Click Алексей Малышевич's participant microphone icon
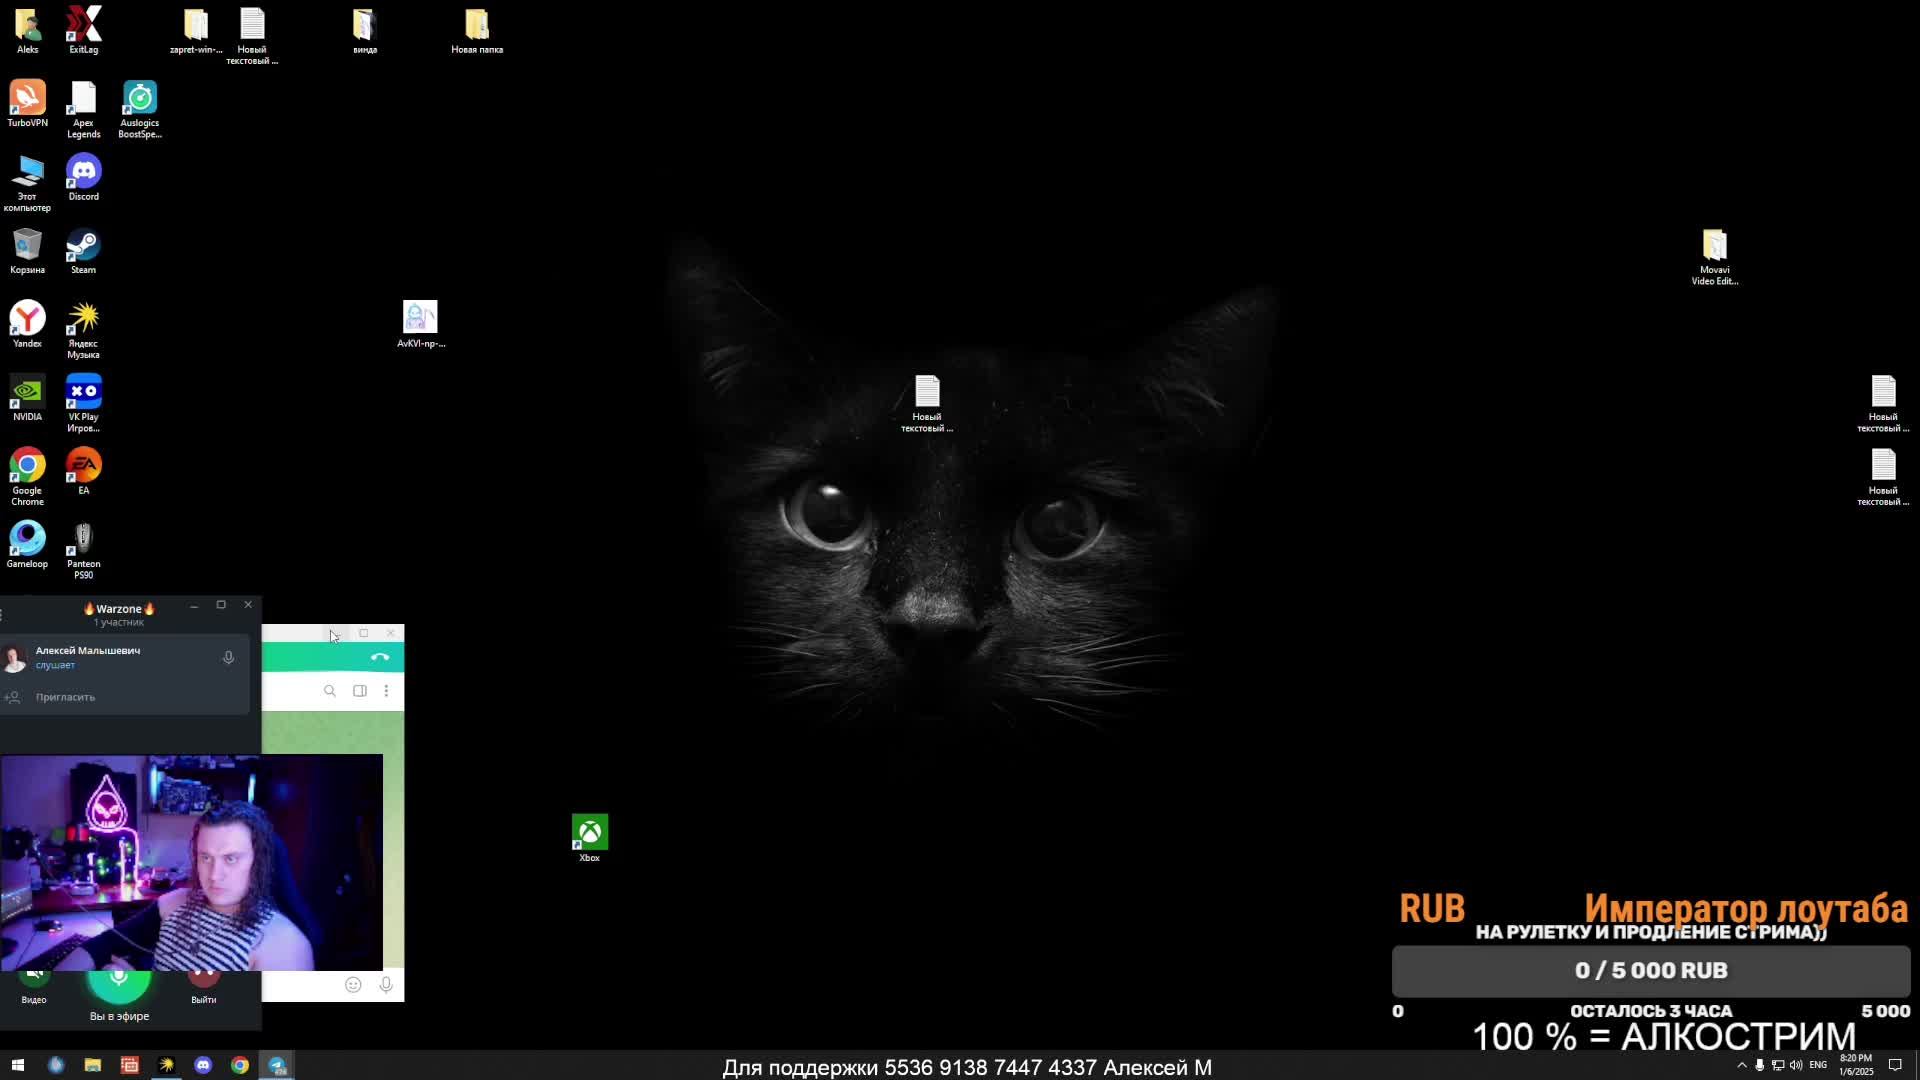The image size is (1920, 1080). [228, 658]
